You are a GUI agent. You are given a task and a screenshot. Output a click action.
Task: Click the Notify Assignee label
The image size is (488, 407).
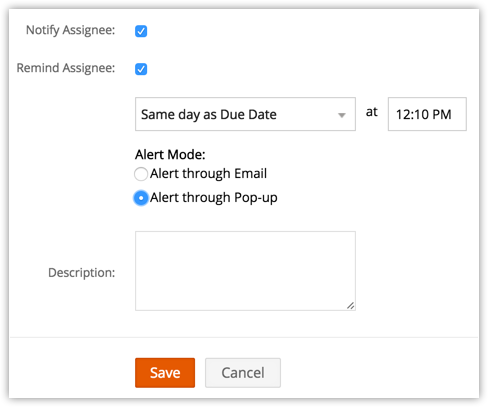tap(71, 30)
